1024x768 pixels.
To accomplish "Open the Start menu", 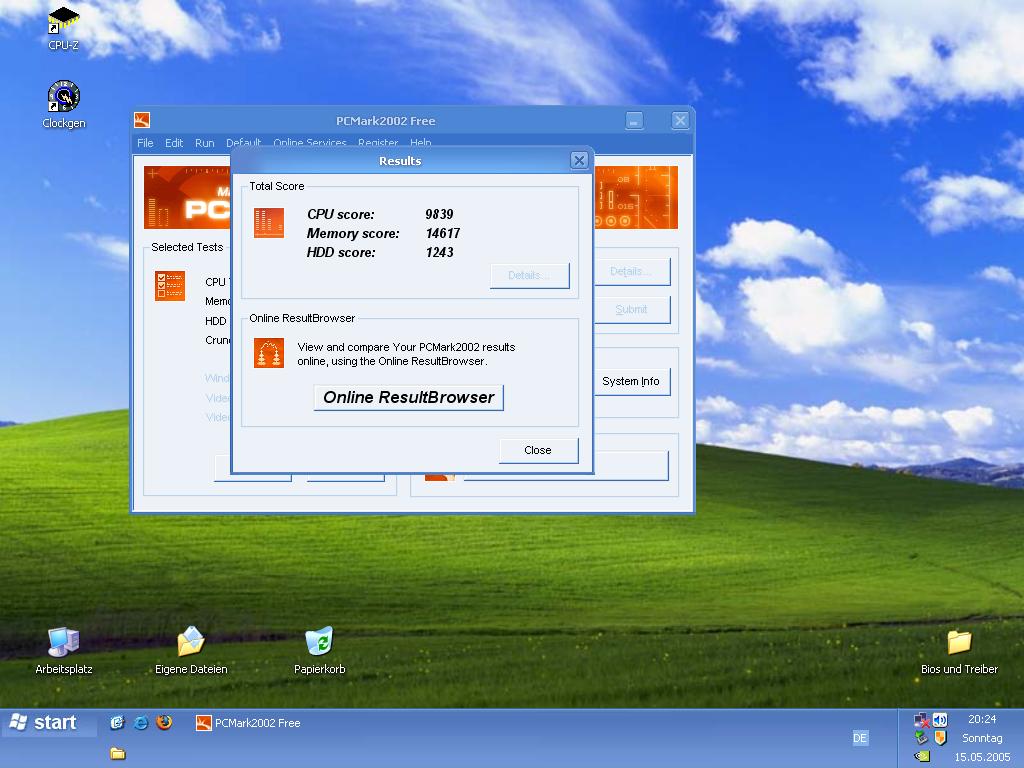I will click(48, 722).
